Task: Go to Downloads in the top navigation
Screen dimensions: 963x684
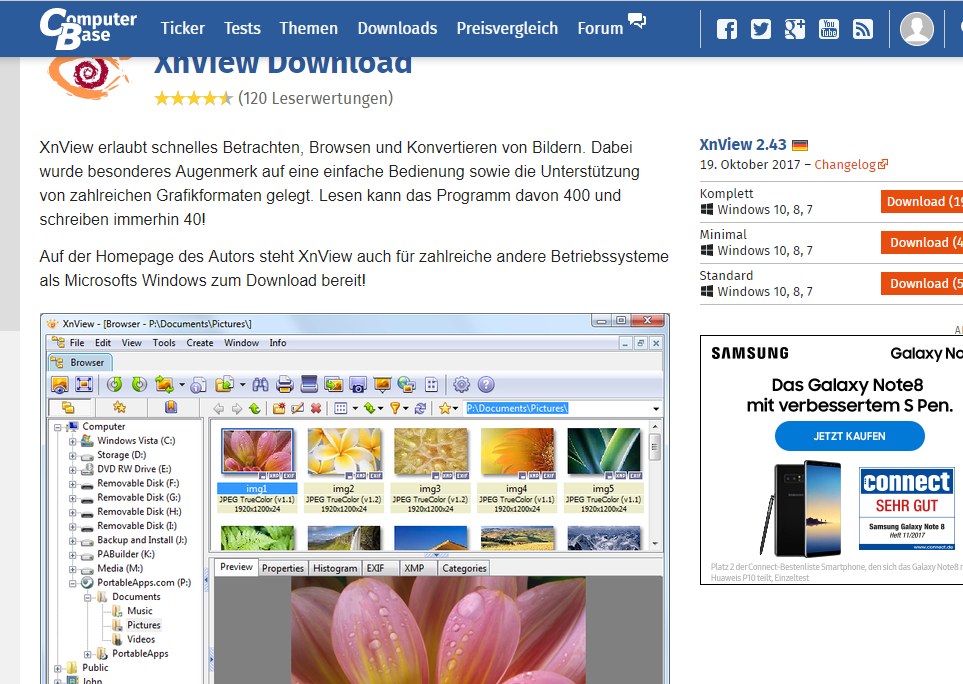Action: coord(397,28)
